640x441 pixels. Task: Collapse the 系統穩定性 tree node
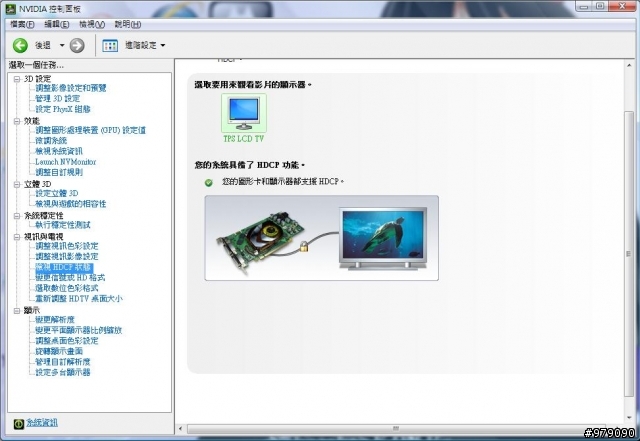(17, 216)
